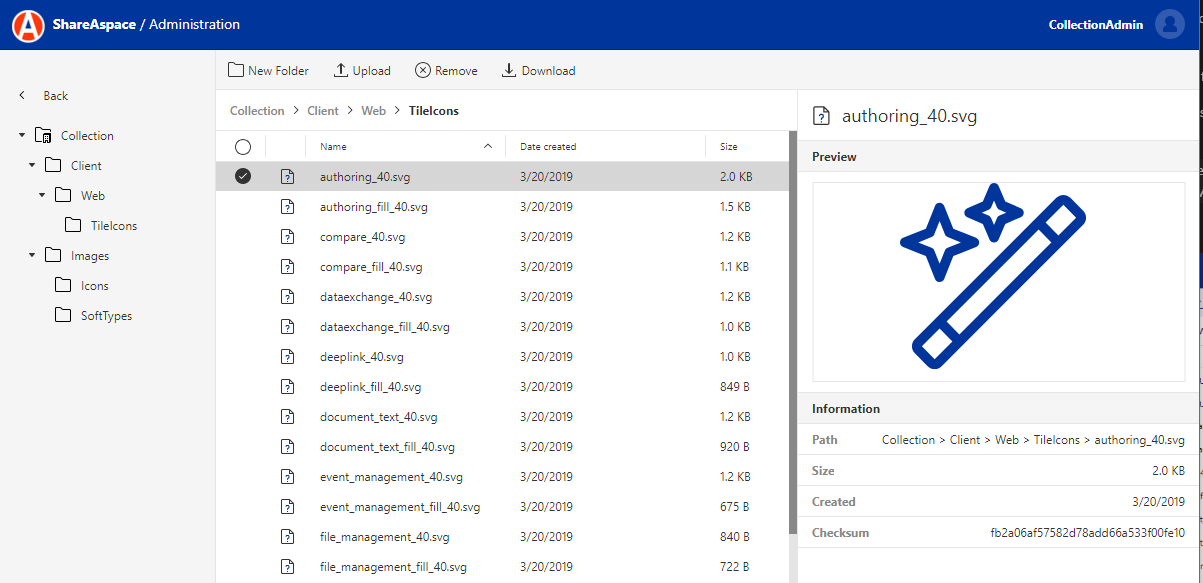Viewport: 1203px width, 583px height.
Task: Click the Back arrow icon
Action: 22,96
